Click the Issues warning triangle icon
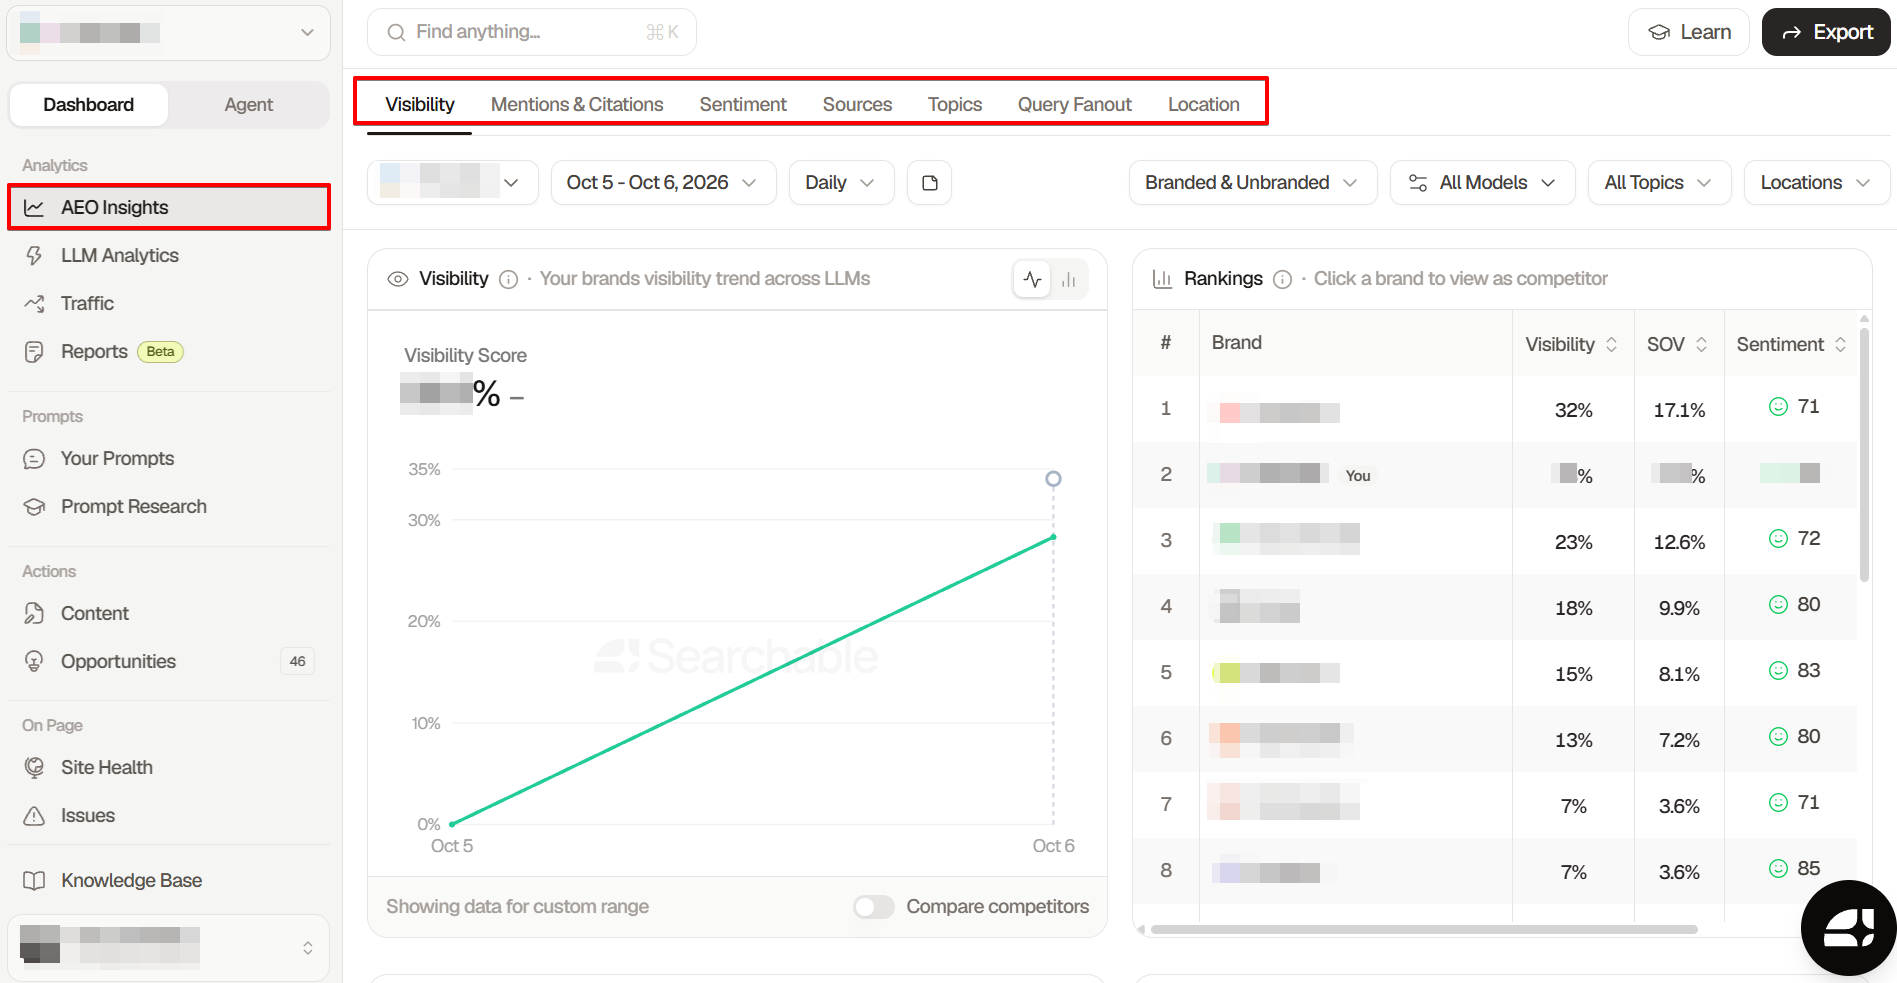Screen dimensions: 1897x983 tap(34, 816)
